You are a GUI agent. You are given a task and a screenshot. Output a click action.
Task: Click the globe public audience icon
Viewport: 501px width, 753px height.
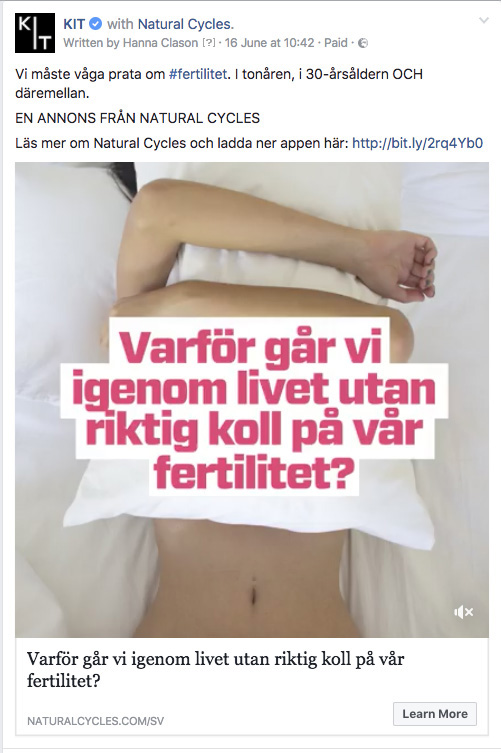364,43
